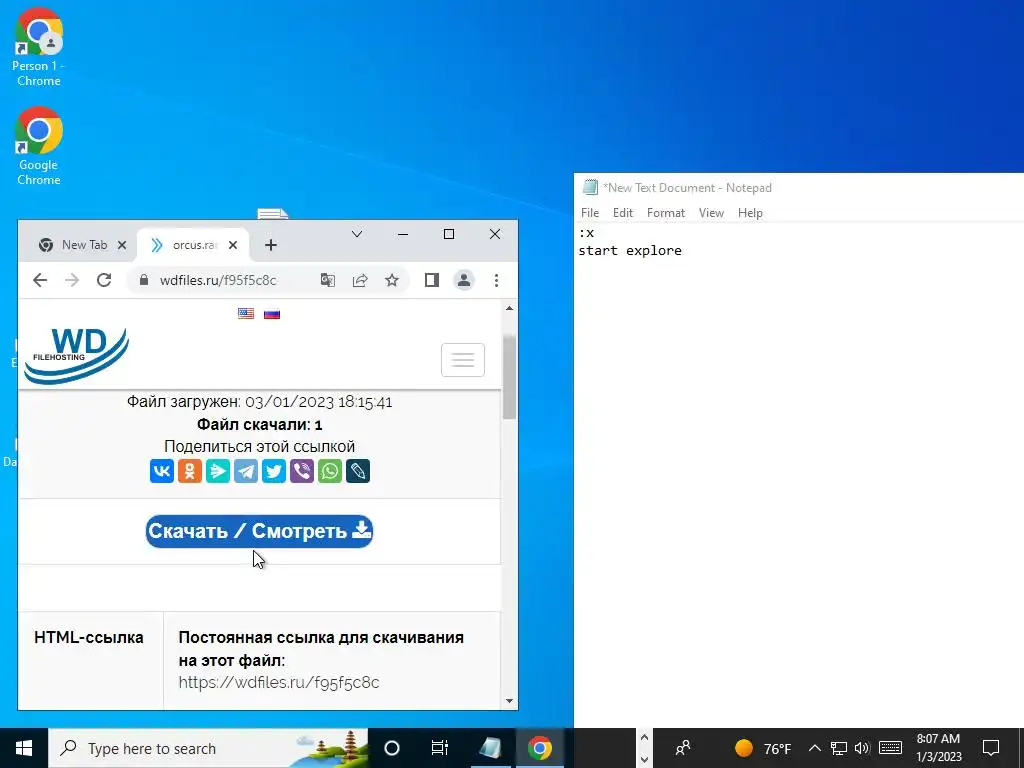This screenshot has height=768, width=1024.
Task: Open Chrome side panel
Action: coord(432,280)
